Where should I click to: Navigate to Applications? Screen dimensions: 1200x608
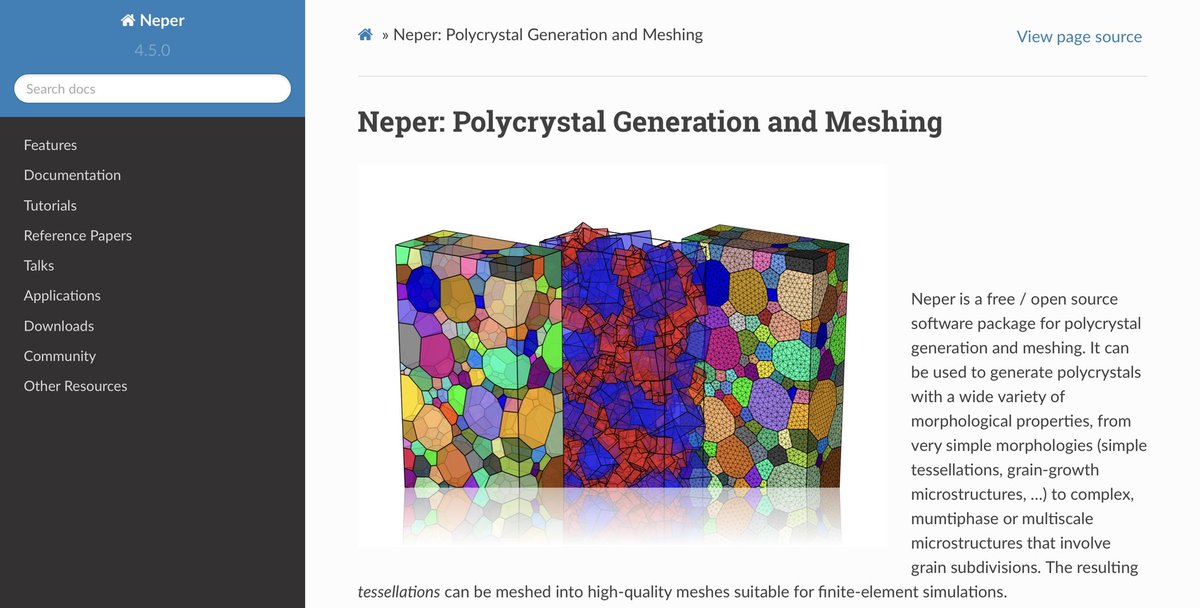pyautogui.click(x=62, y=295)
